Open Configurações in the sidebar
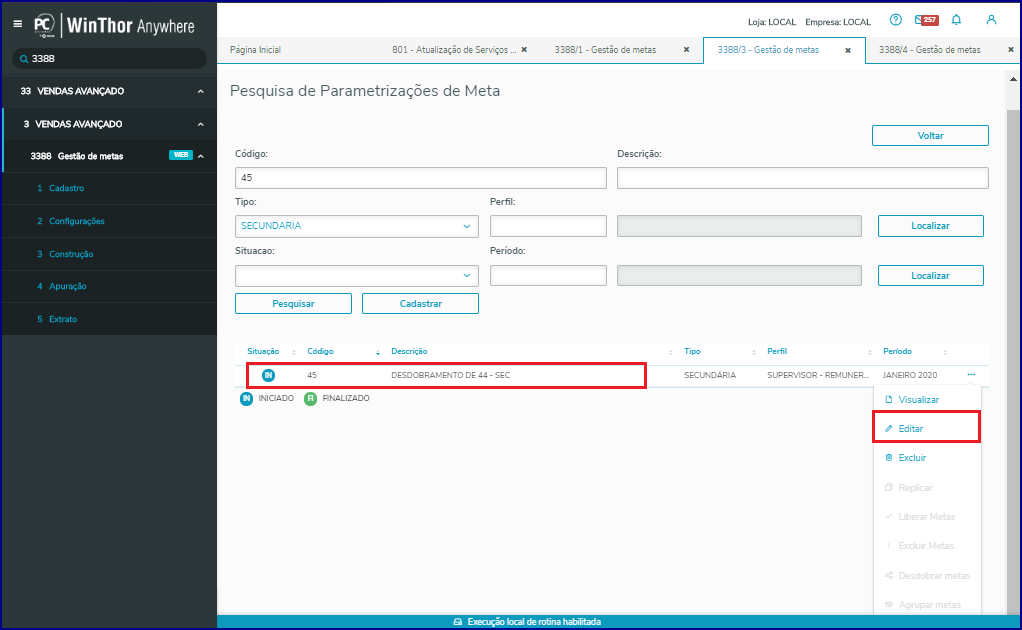Viewport: 1022px width, 630px height. point(76,222)
